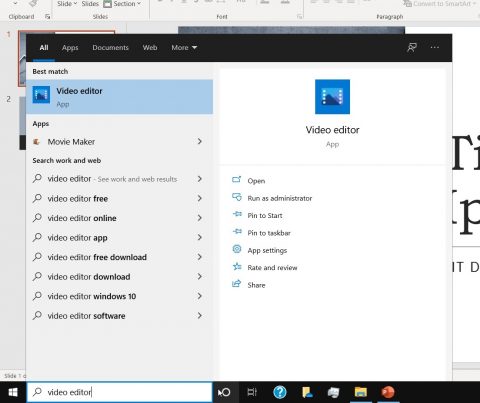
Task: Switch to the Web search tab
Action: 150,48
